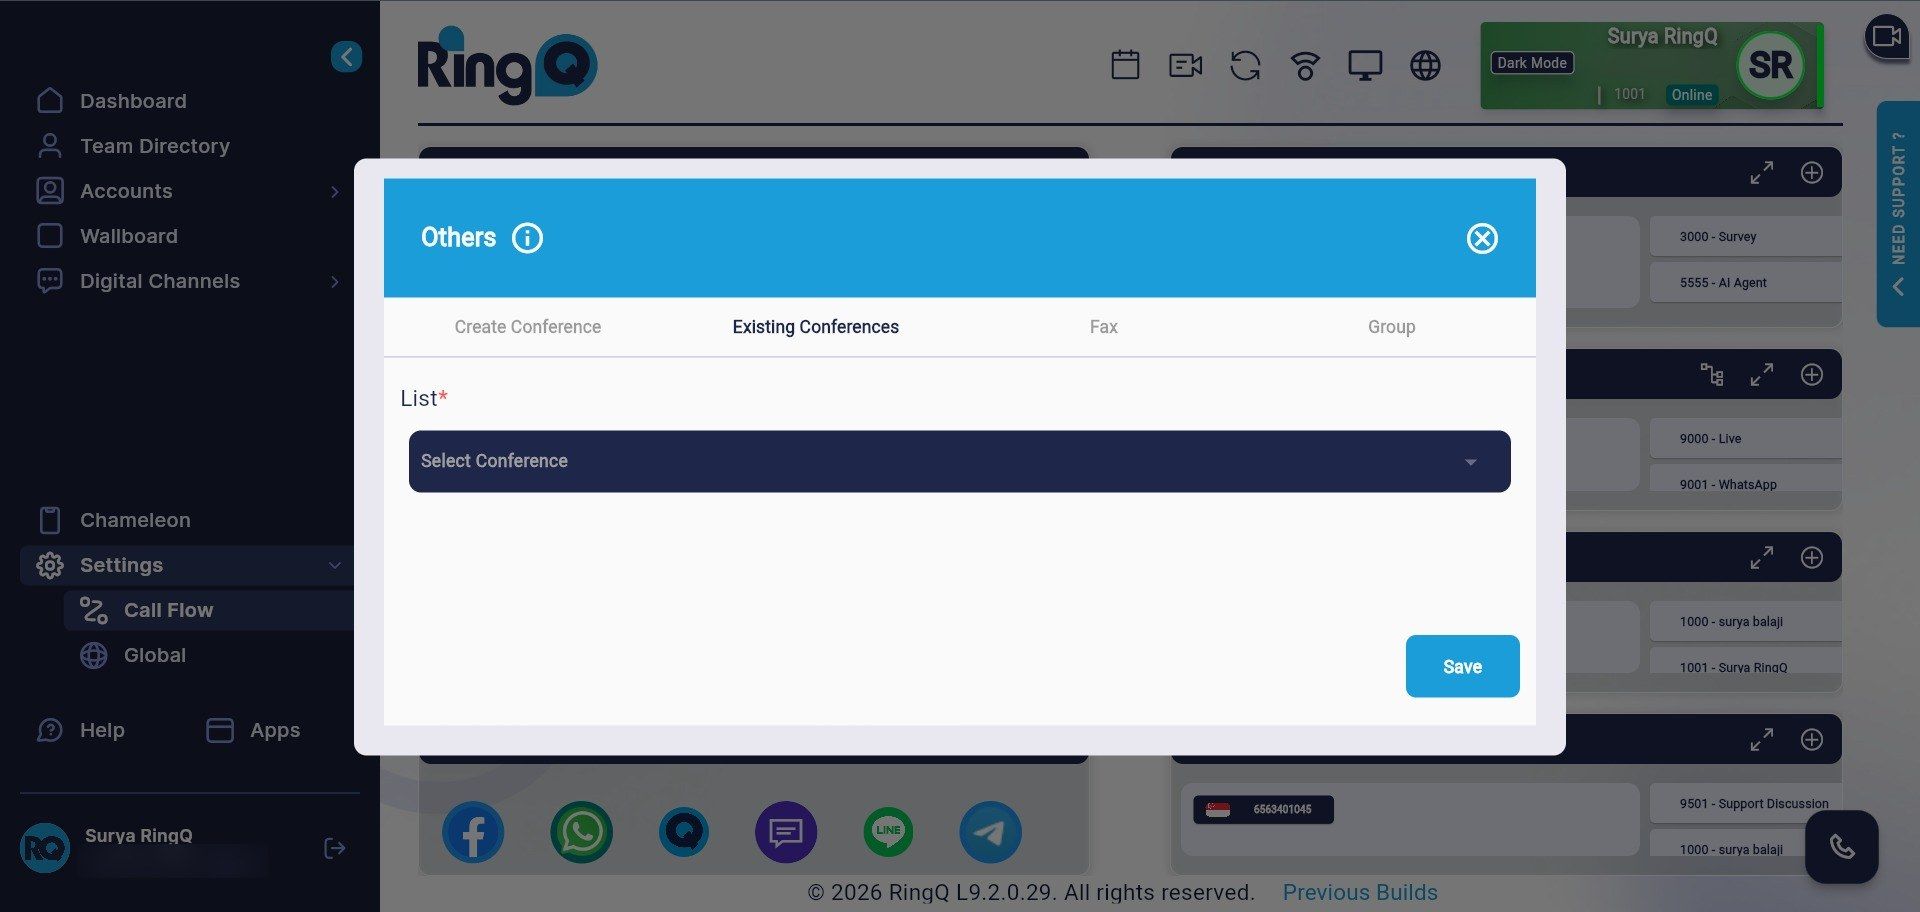Open the Chameleon sidebar item
This screenshot has height=912, width=1920.
click(135, 520)
